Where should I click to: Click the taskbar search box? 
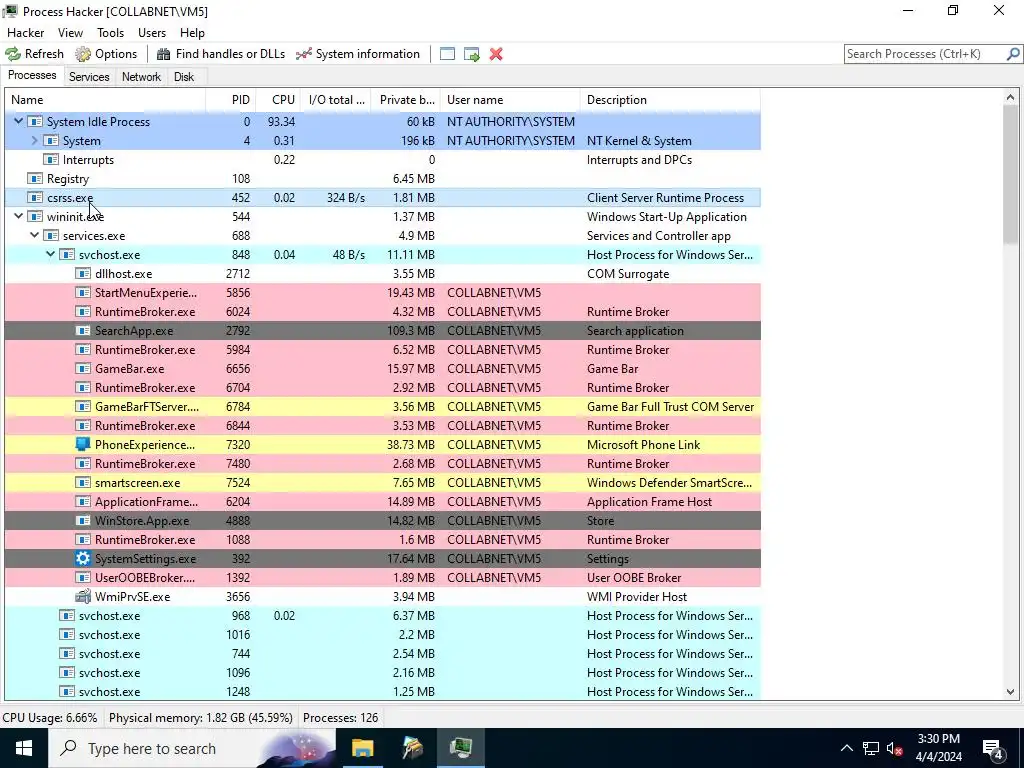(x=191, y=748)
